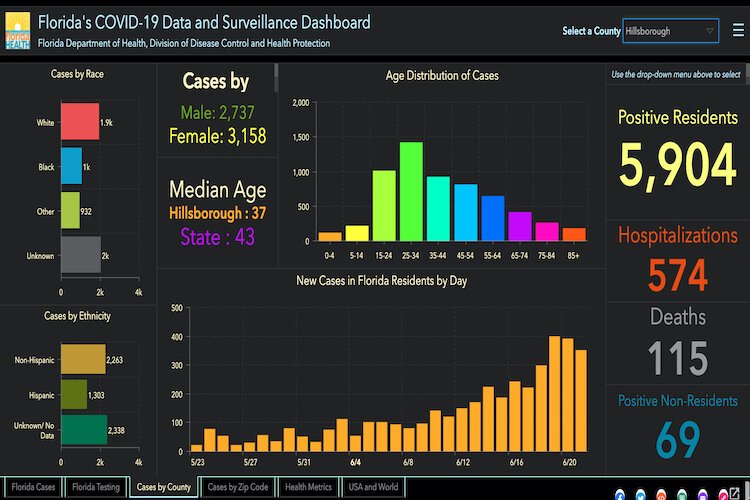This screenshot has height=500, width=750.
Task: Click the Positive Non-Residents 69 value
Action: (678, 439)
